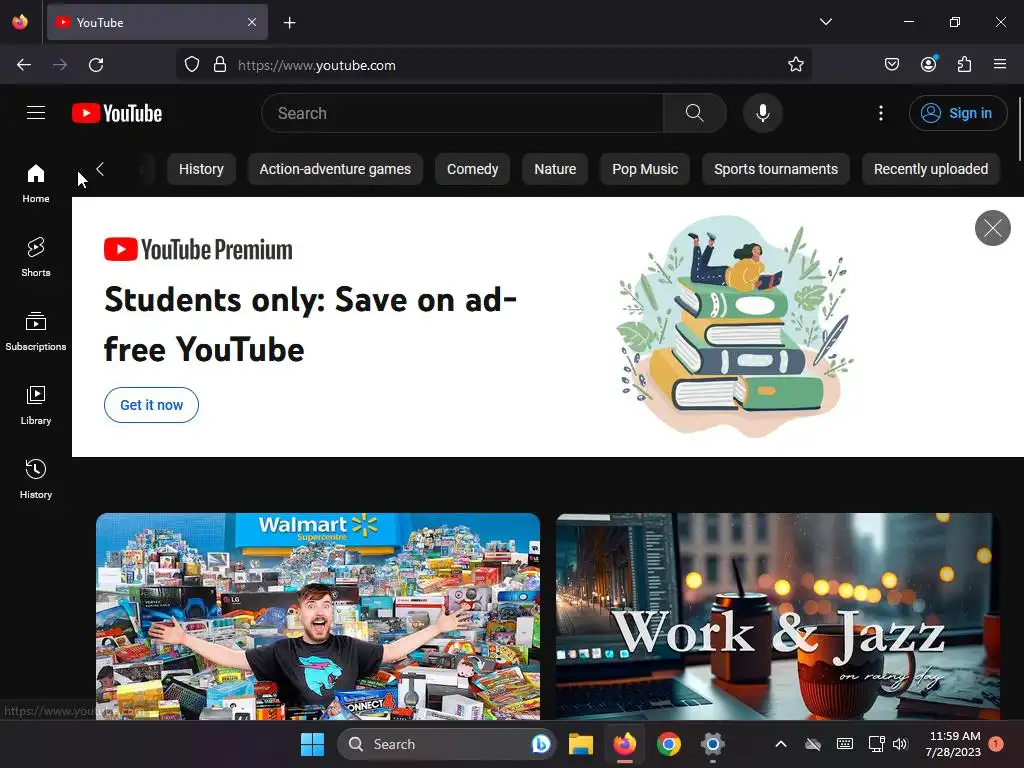Open History in sidebar
Image resolution: width=1024 pixels, height=768 pixels.
pos(36,479)
